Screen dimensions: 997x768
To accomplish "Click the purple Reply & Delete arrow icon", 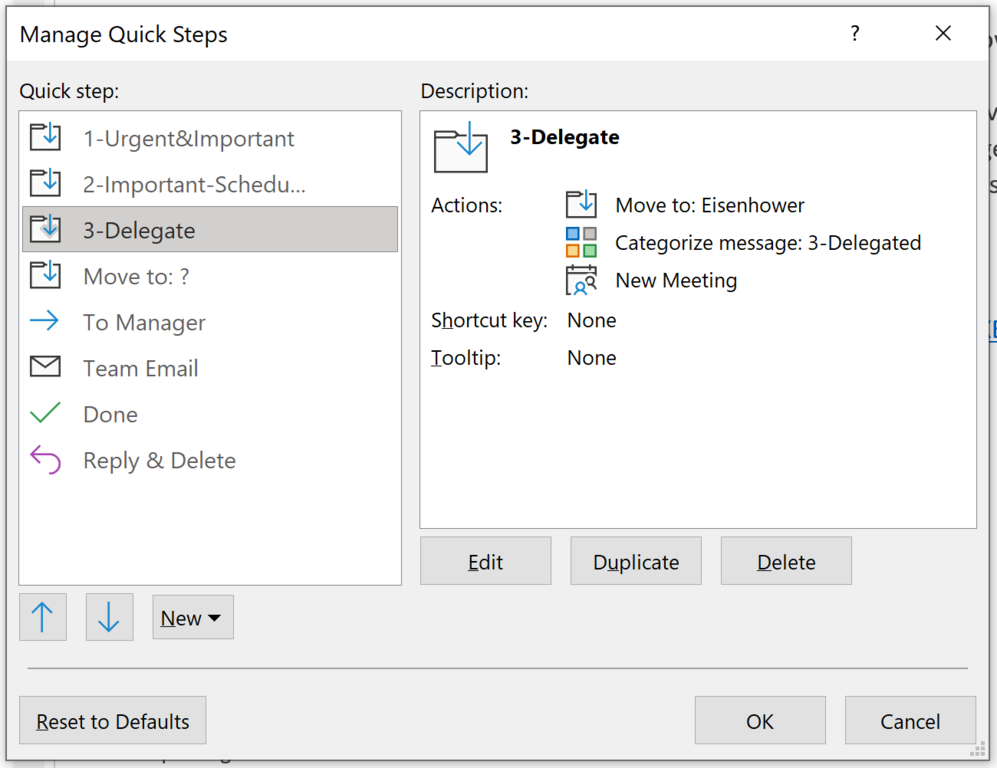I will click(x=45, y=460).
